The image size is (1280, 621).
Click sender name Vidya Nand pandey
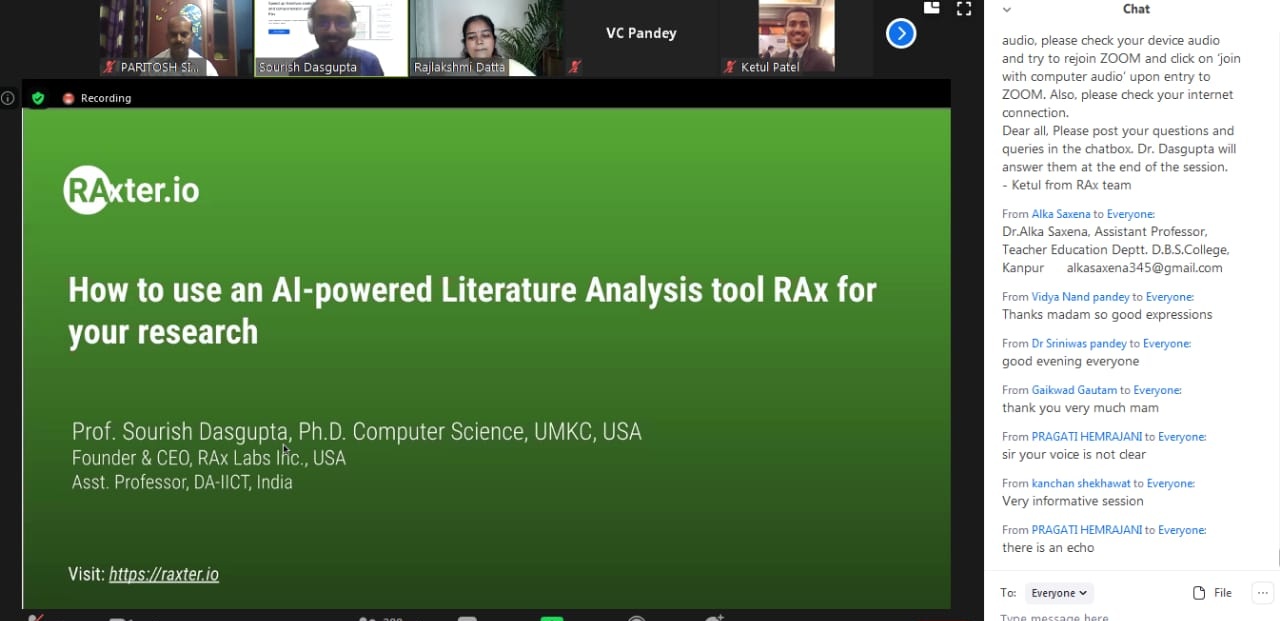point(1081,297)
